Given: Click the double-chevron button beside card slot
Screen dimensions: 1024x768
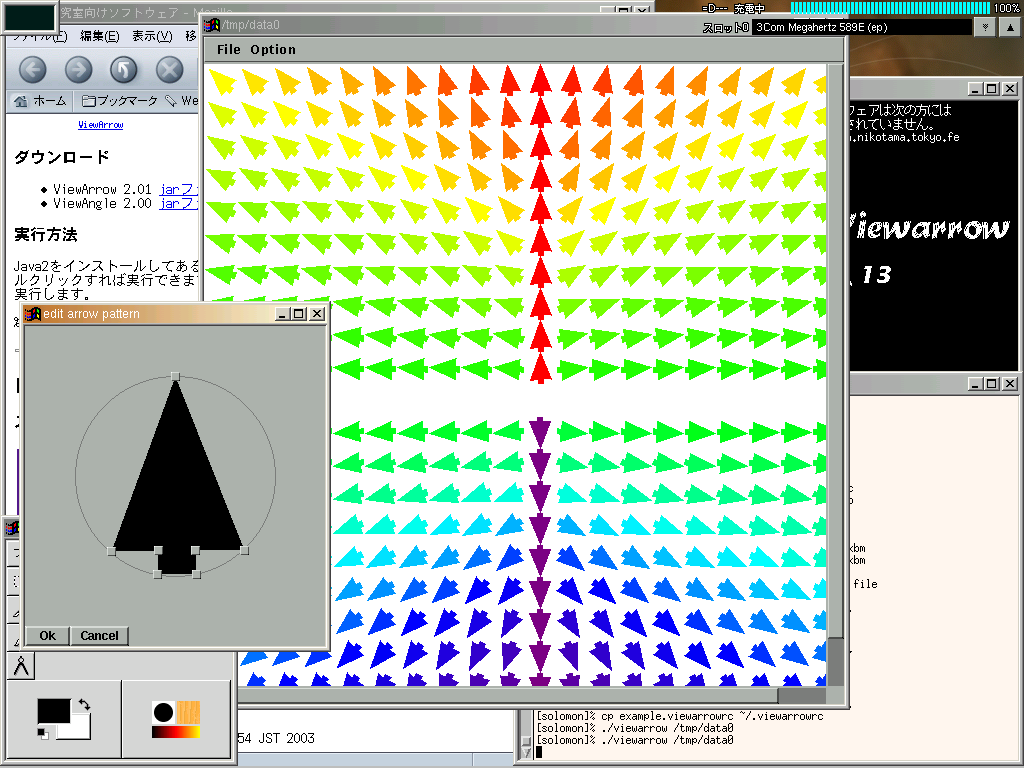Looking at the screenshot, I should tap(985, 27).
